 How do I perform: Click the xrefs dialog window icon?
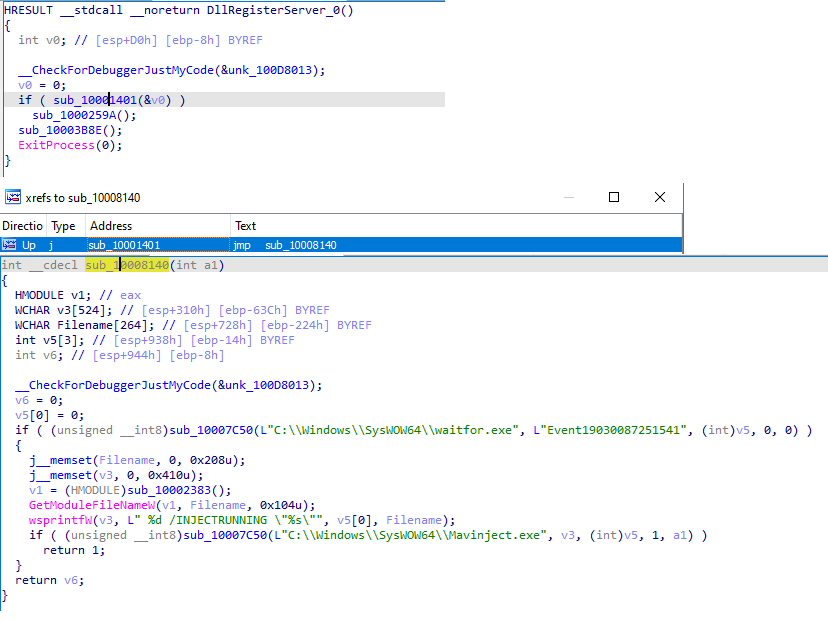coord(13,197)
